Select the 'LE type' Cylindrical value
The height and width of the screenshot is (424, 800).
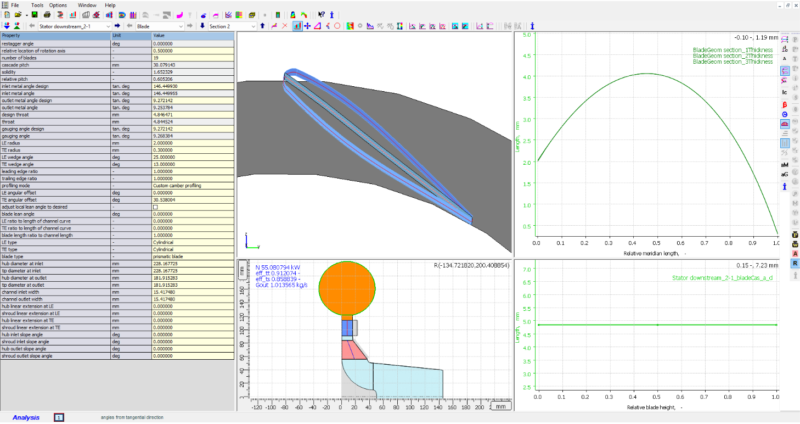(193, 242)
